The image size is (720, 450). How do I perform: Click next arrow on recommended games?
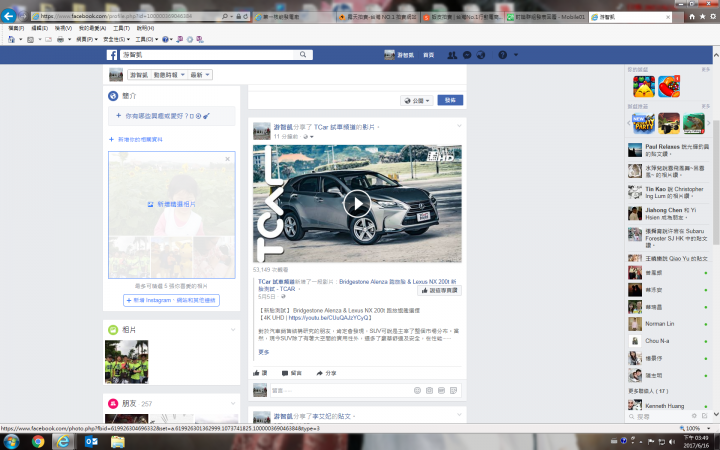[709, 123]
